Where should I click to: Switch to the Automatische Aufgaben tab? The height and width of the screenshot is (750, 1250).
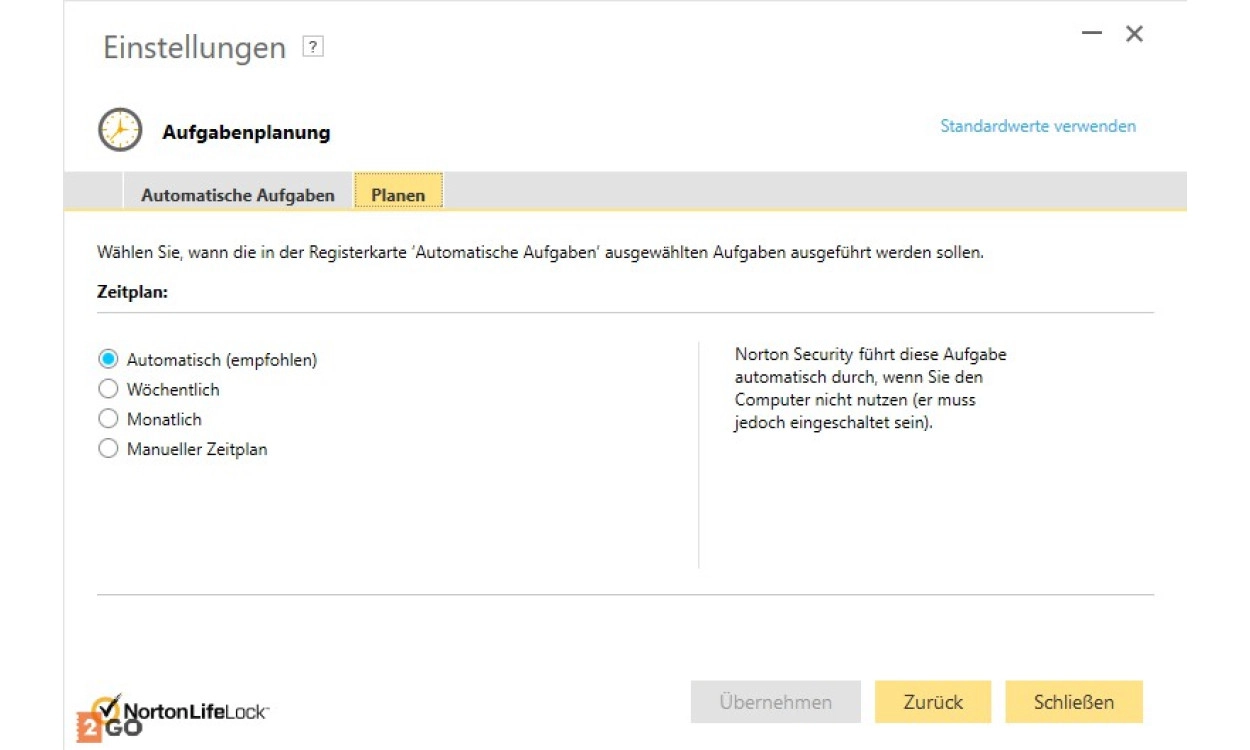[x=238, y=195]
